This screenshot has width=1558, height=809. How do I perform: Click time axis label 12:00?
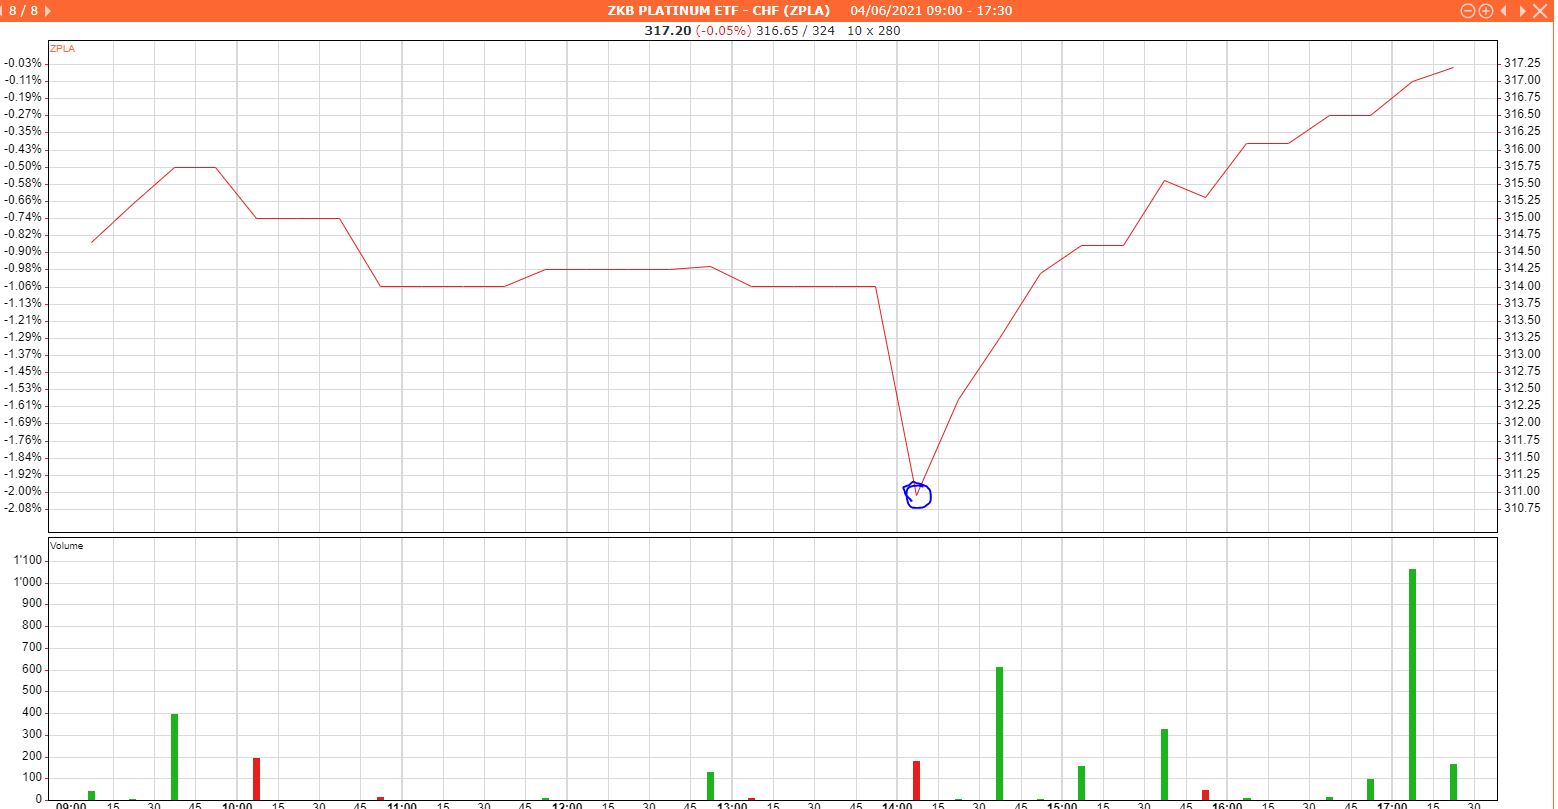[567, 804]
